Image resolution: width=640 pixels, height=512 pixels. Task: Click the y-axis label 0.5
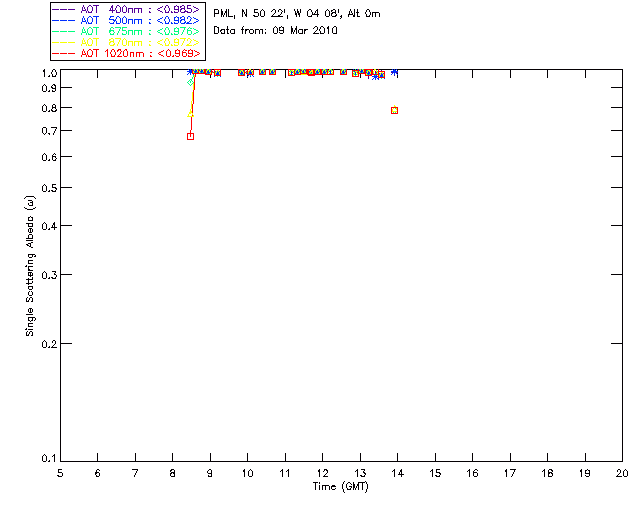[49, 188]
